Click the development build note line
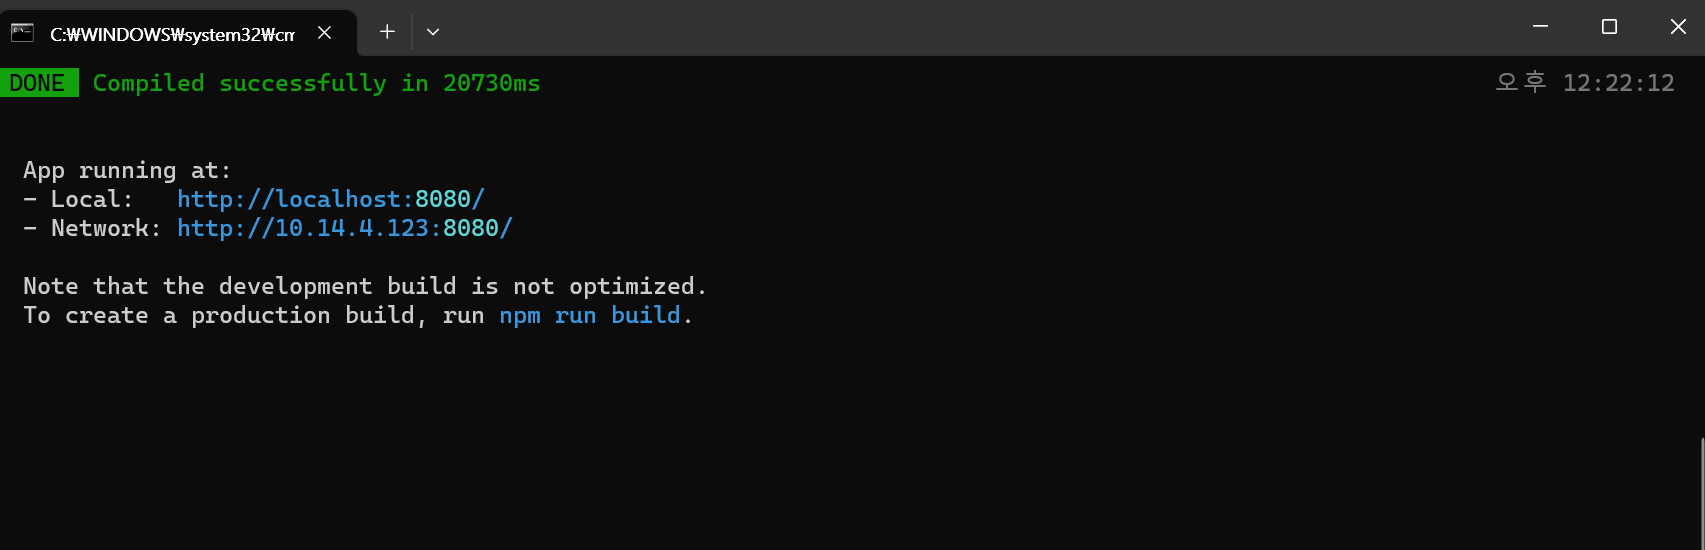The height and width of the screenshot is (550, 1705). [x=365, y=286]
